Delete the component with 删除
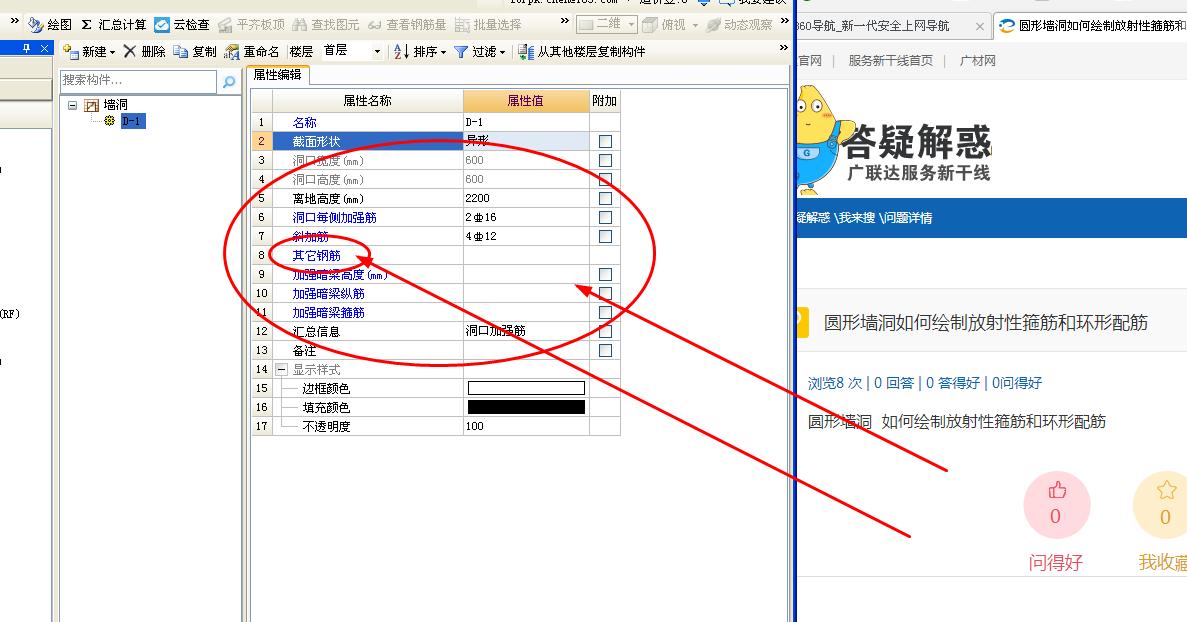 point(144,51)
